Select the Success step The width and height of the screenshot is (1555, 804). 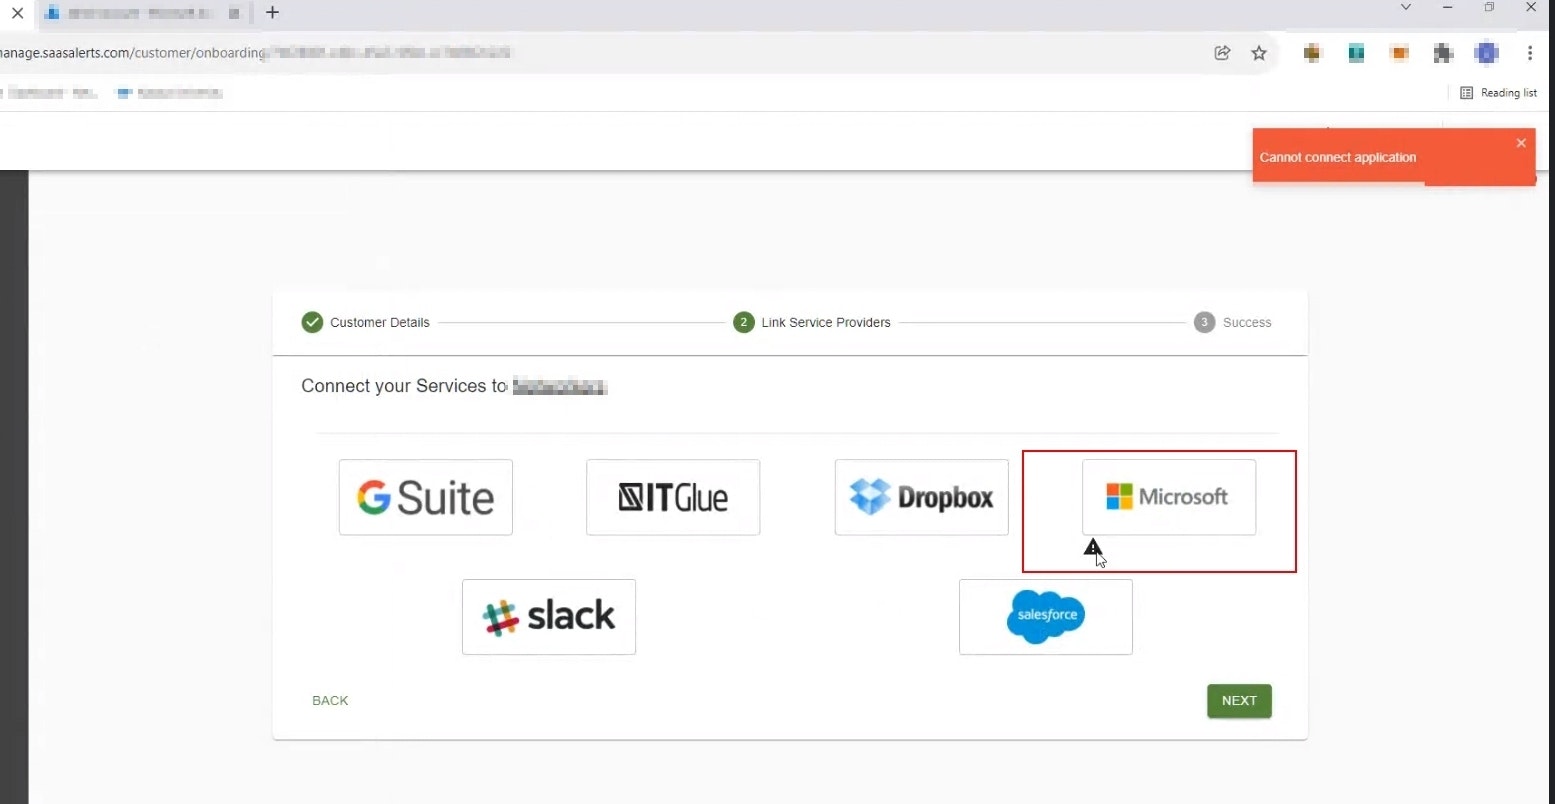tap(1232, 322)
